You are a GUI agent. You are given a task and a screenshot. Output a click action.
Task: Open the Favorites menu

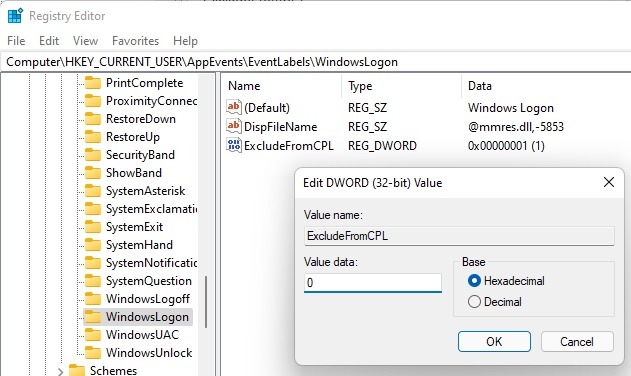tap(135, 41)
